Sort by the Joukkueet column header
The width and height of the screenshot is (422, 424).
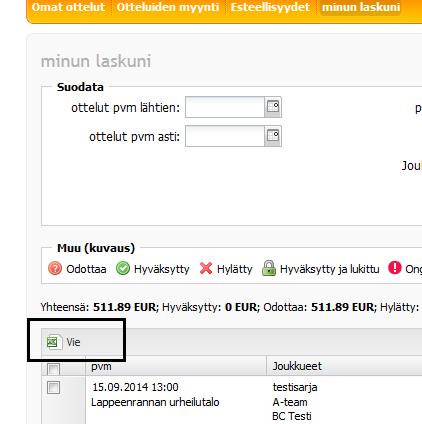pyautogui.click(x=344, y=366)
